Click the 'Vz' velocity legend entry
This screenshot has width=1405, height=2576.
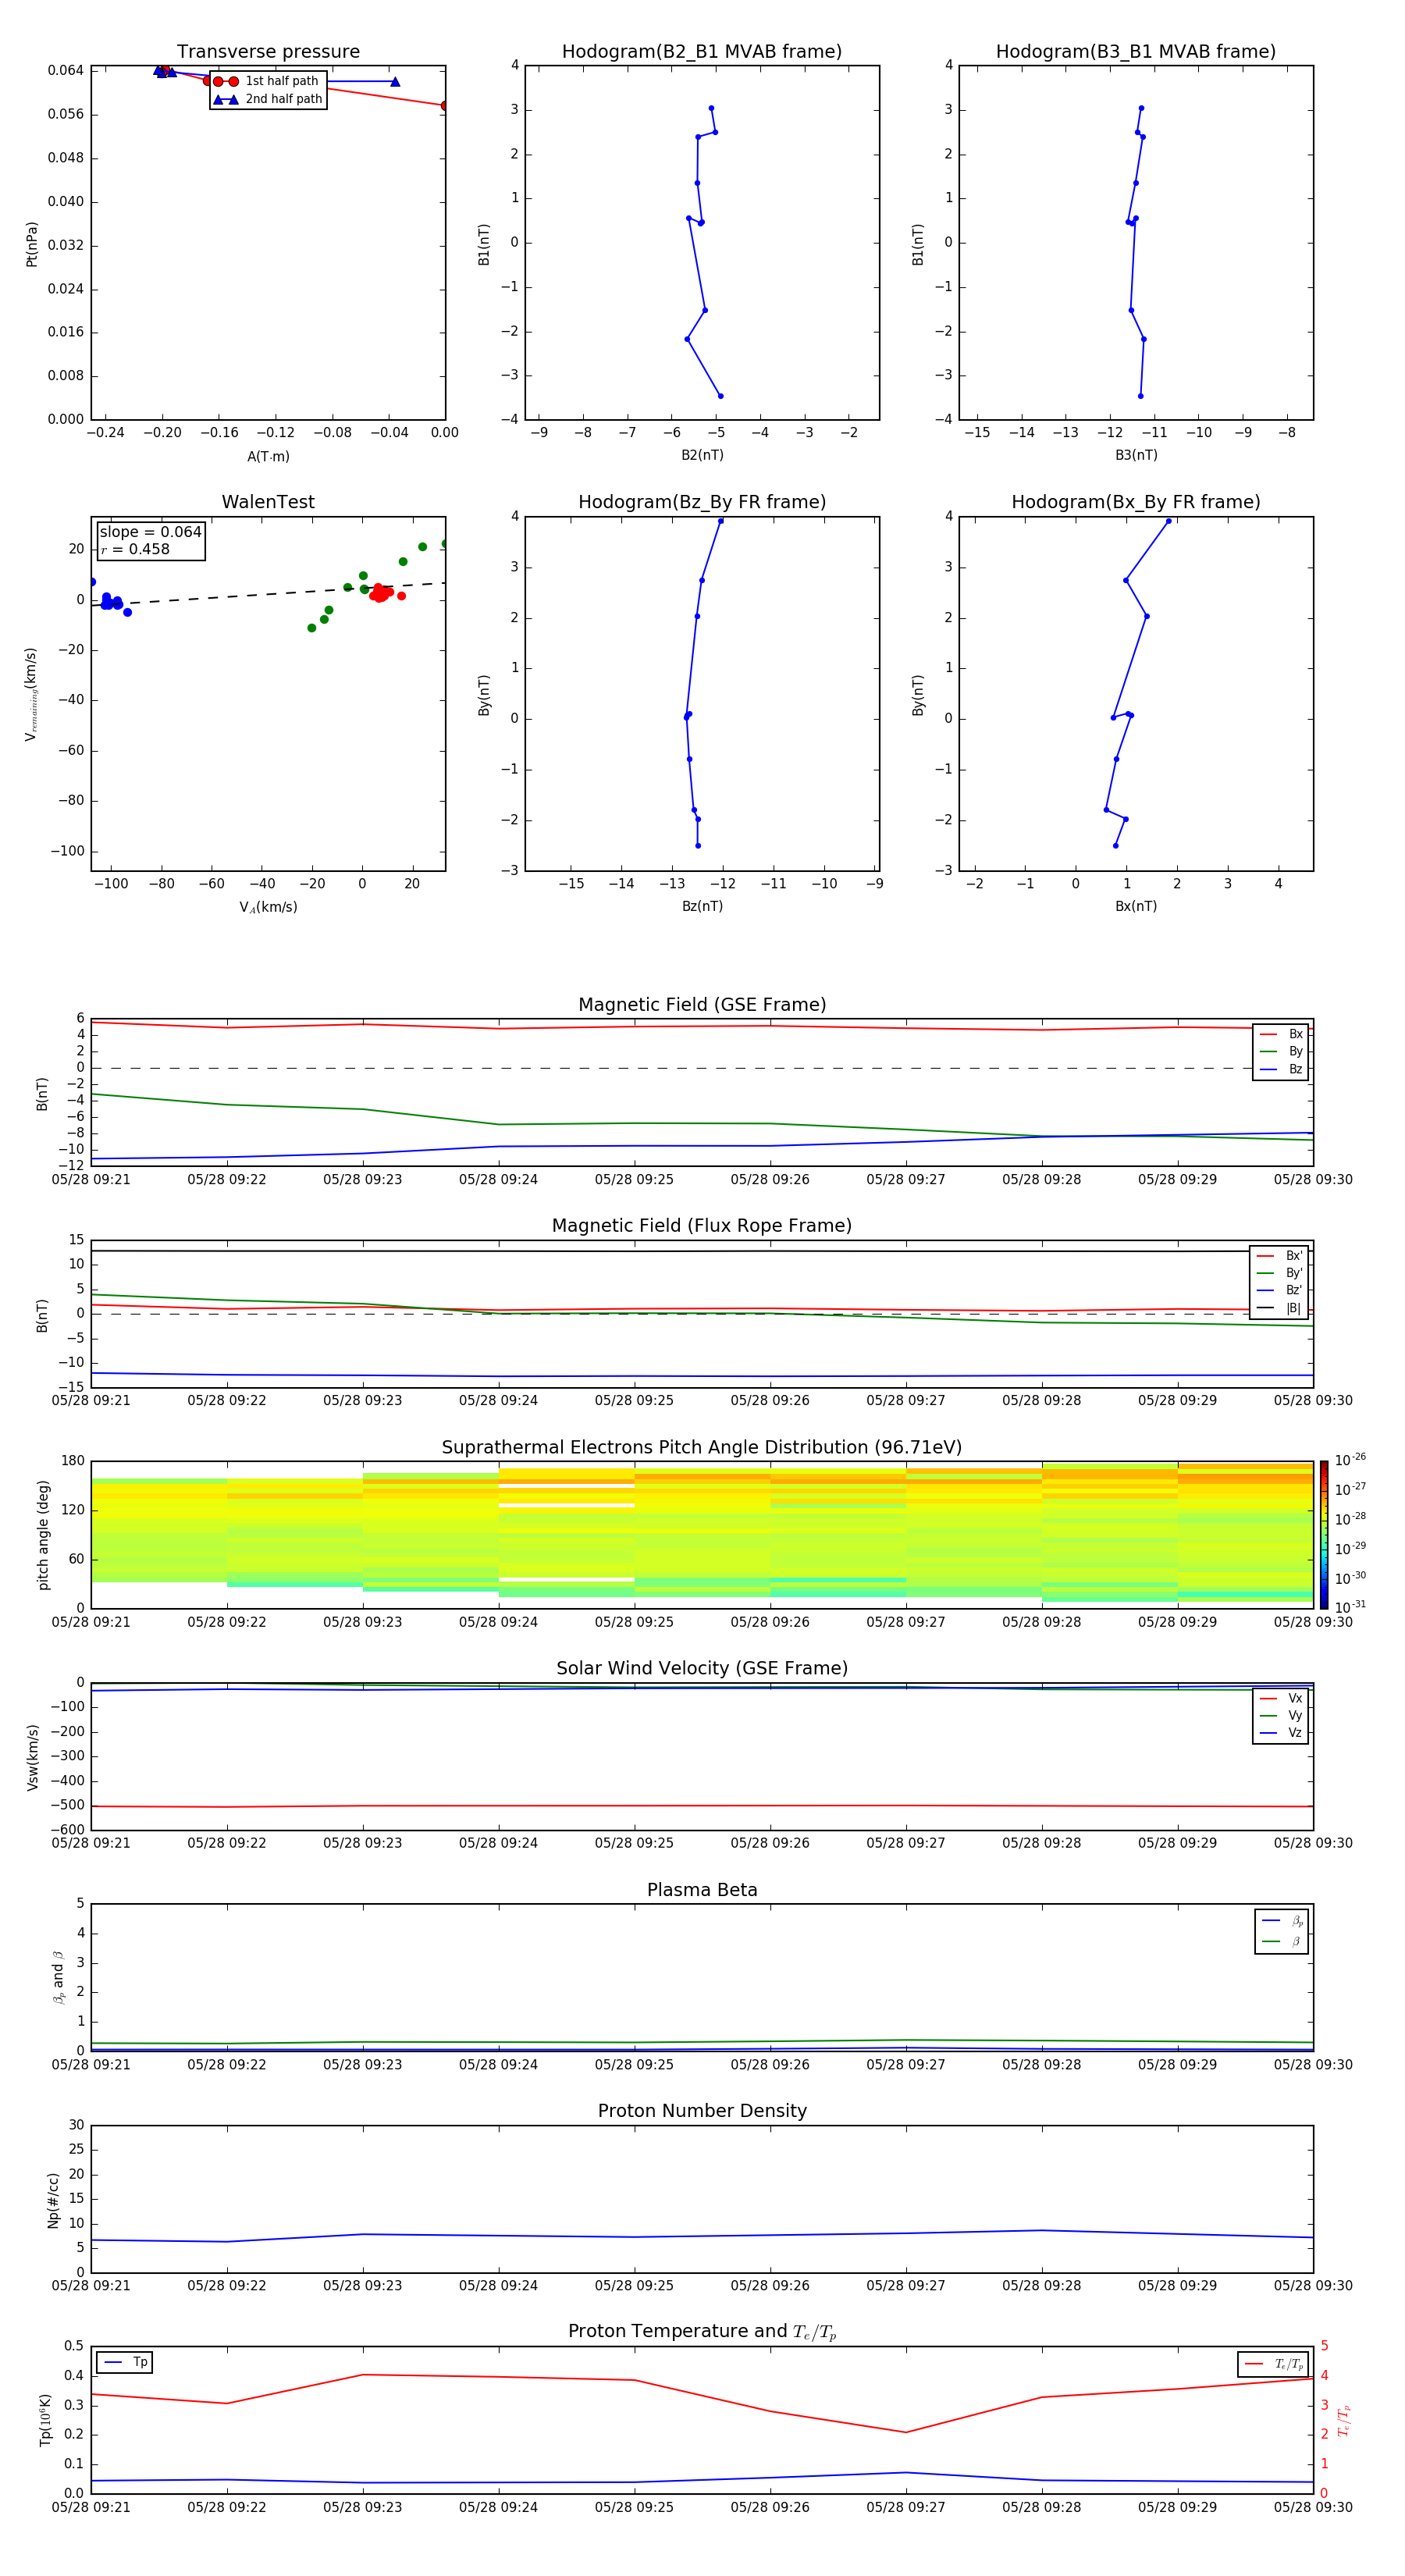1282,1732
